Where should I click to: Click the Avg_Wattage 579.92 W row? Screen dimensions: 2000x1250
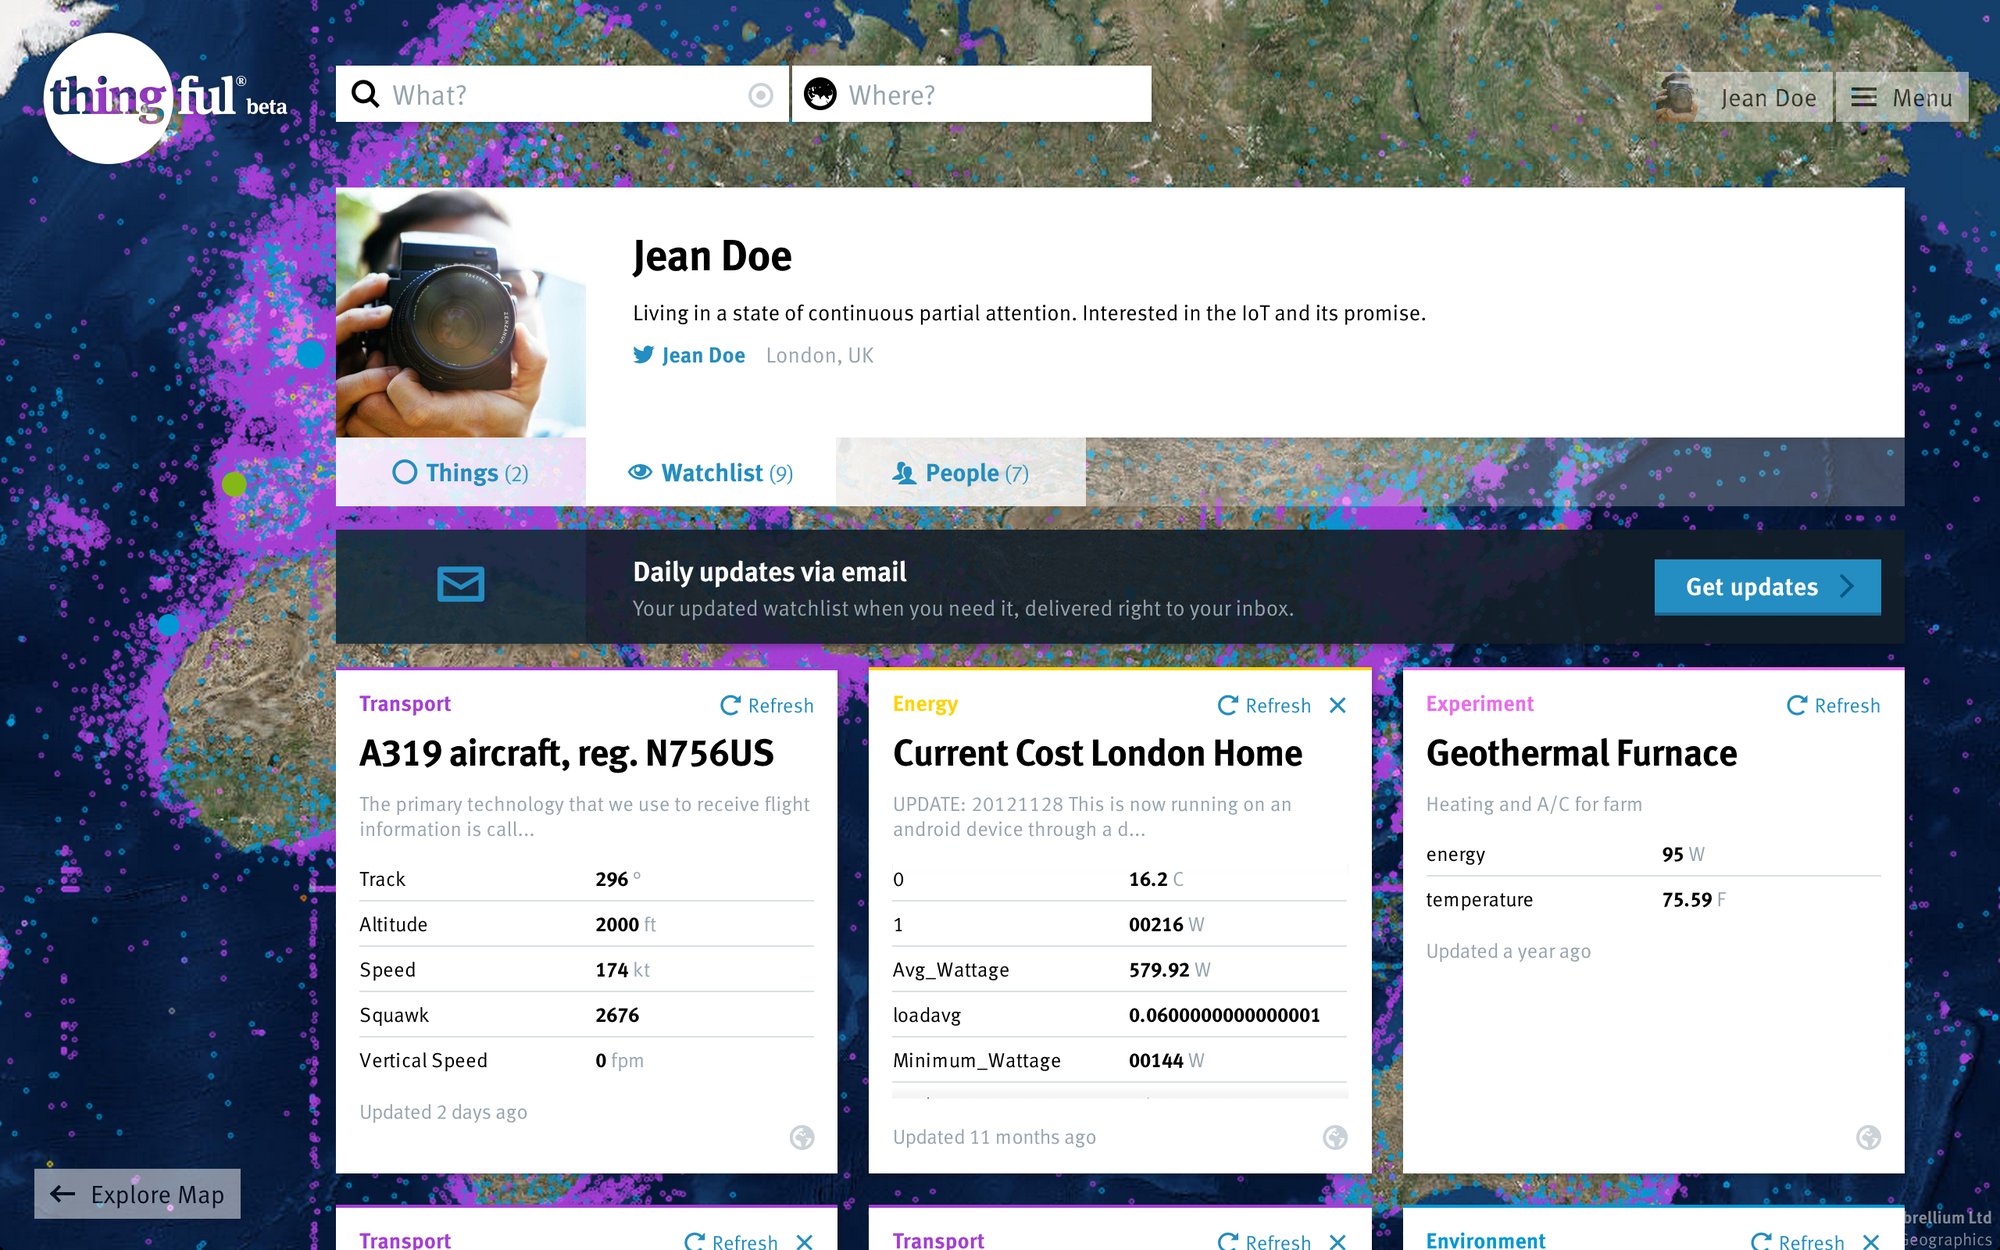point(1119,969)
